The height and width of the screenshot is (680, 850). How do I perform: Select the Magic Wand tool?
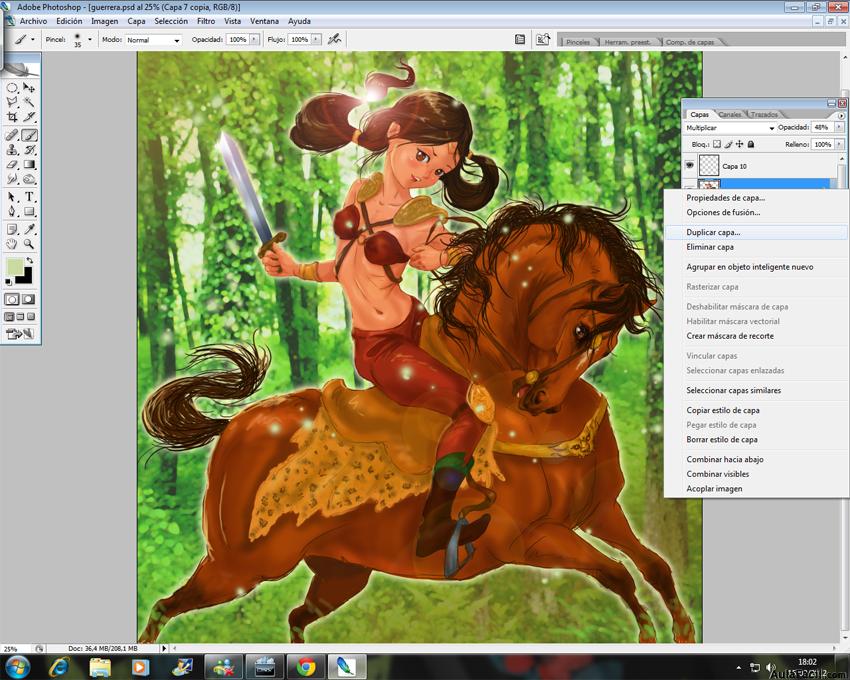(x=29, y=102)
